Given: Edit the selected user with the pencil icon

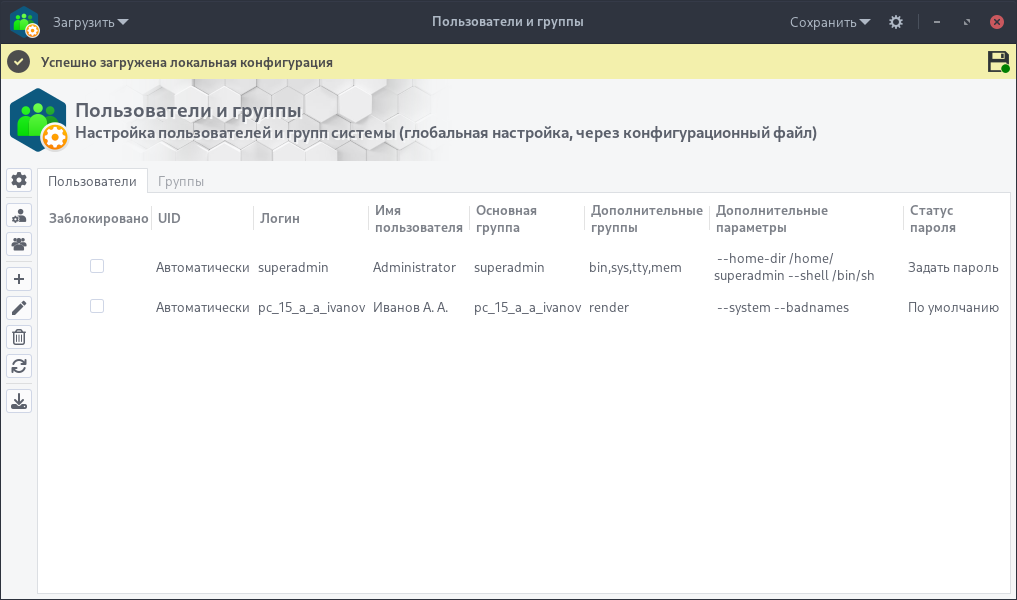Looking at the screenshot, I should (18, 308).
